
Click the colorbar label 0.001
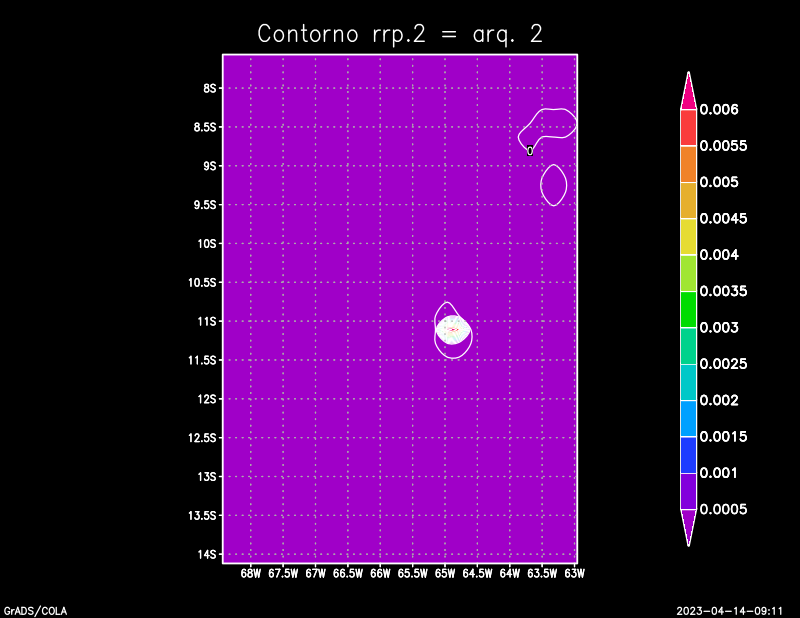point(719,473)
